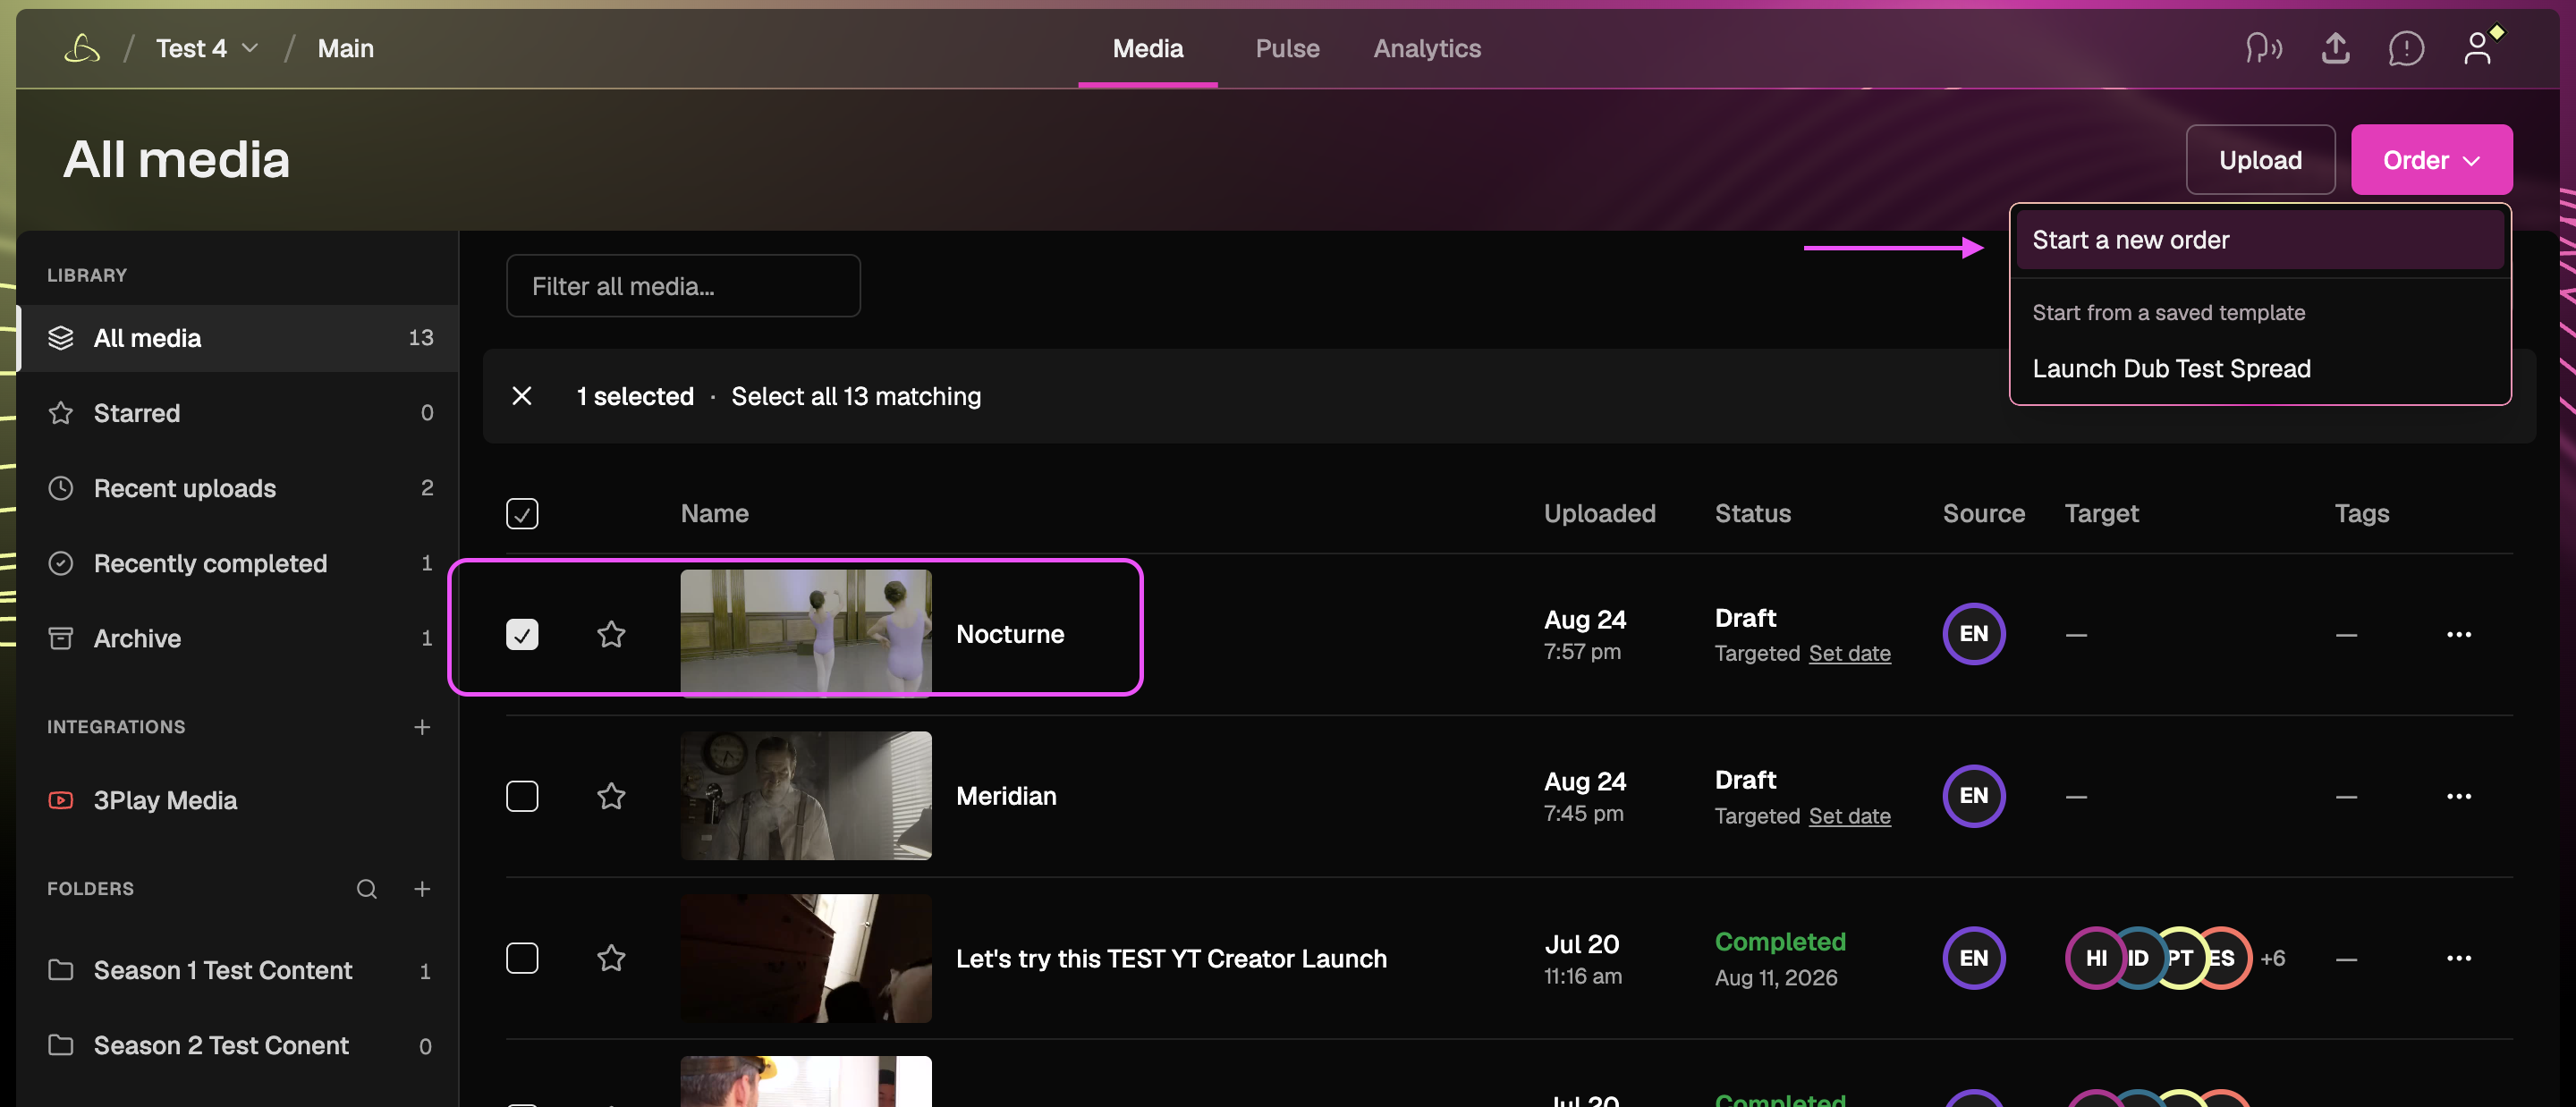Click the Filter all media input
The height and width of the screenshot is (1107, 2576).
(x=683, y=286)
